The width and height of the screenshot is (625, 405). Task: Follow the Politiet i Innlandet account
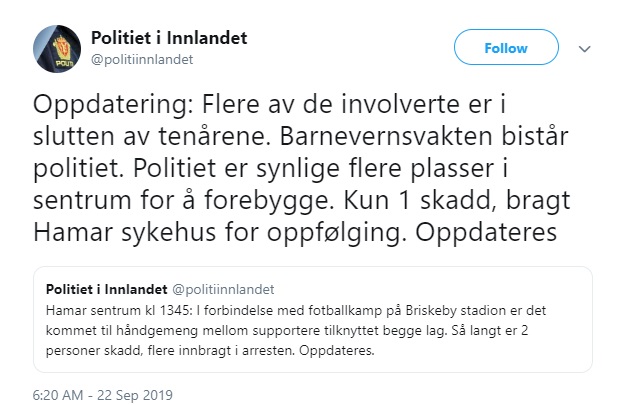tap(505, 48)
